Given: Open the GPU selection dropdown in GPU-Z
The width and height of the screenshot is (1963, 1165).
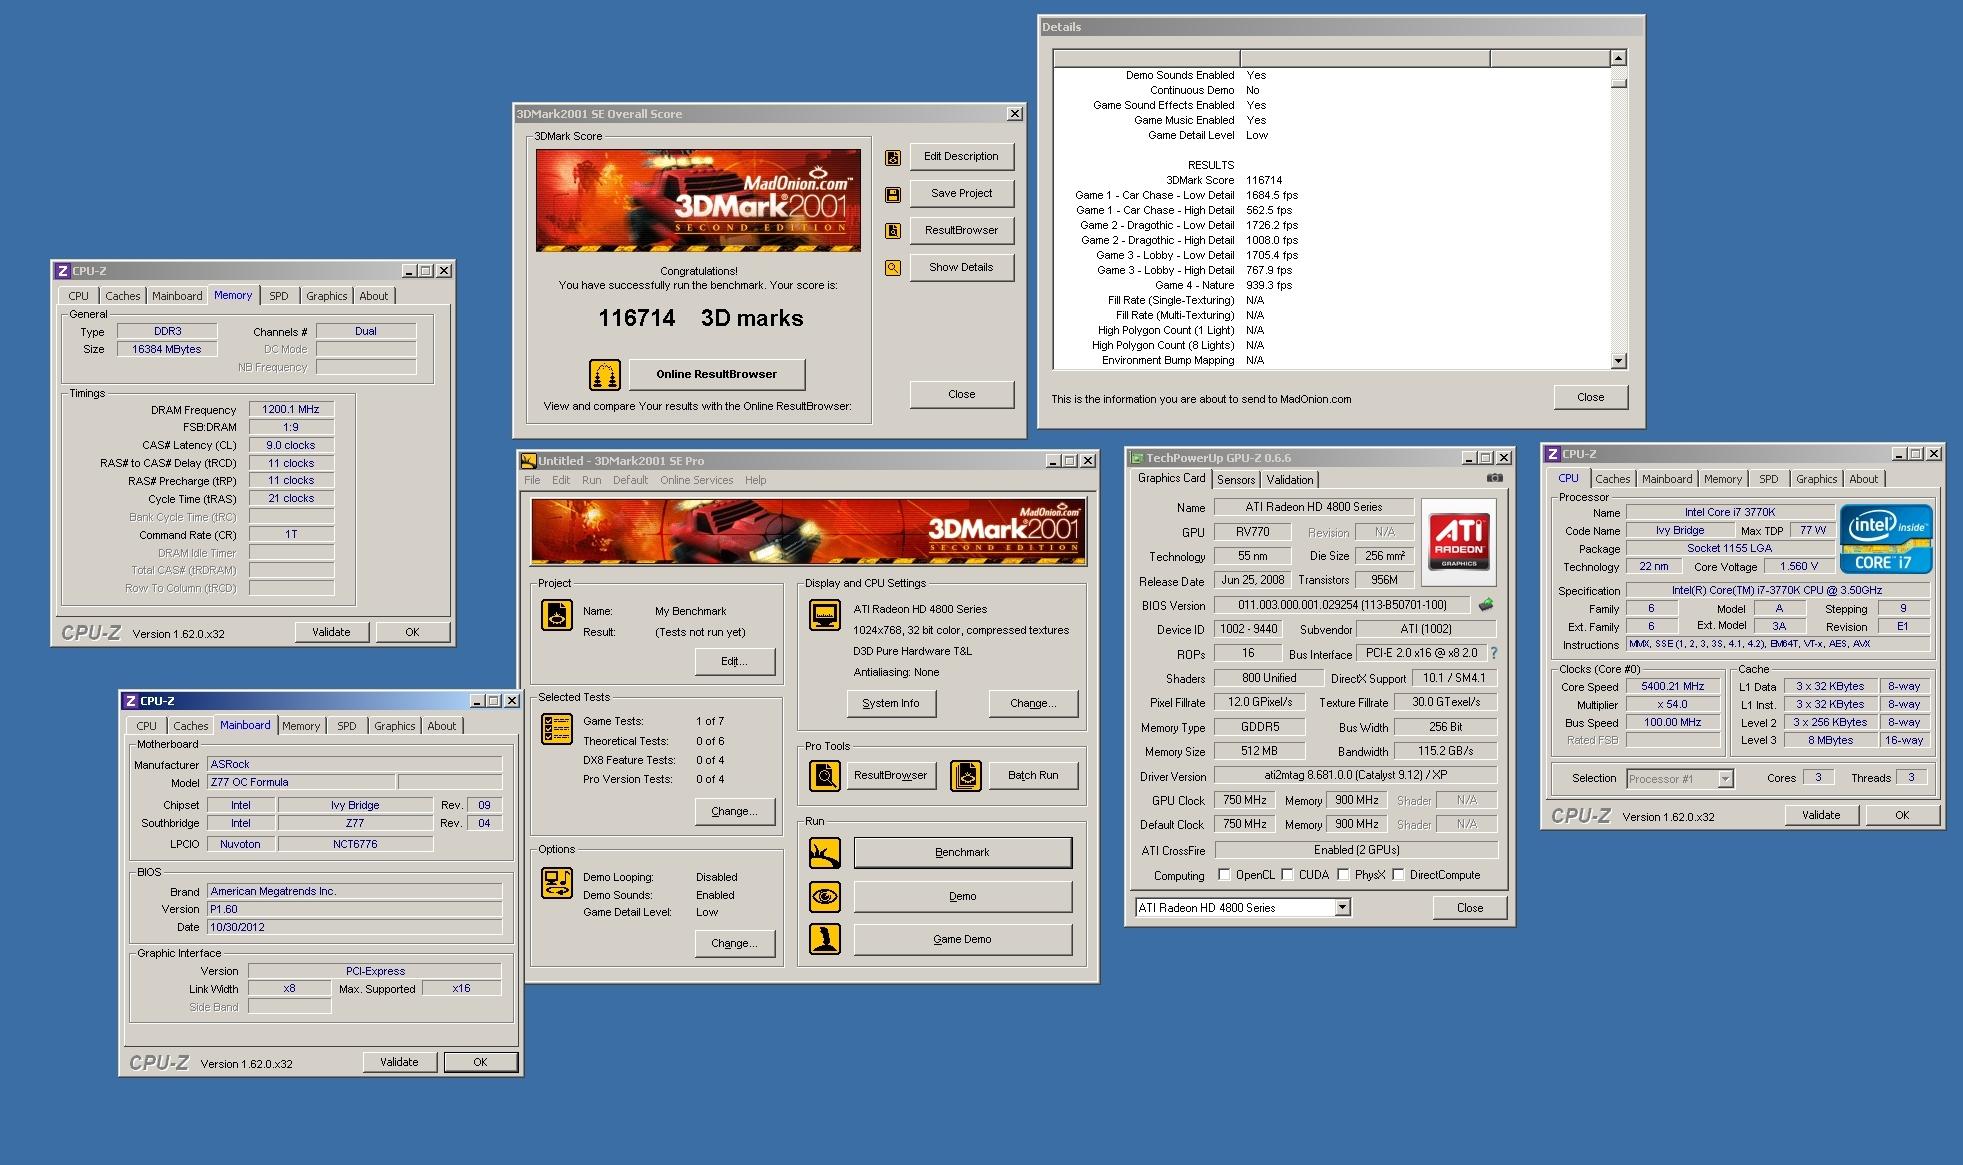Looking at the screenshot, I should [x=1342, y=908].
